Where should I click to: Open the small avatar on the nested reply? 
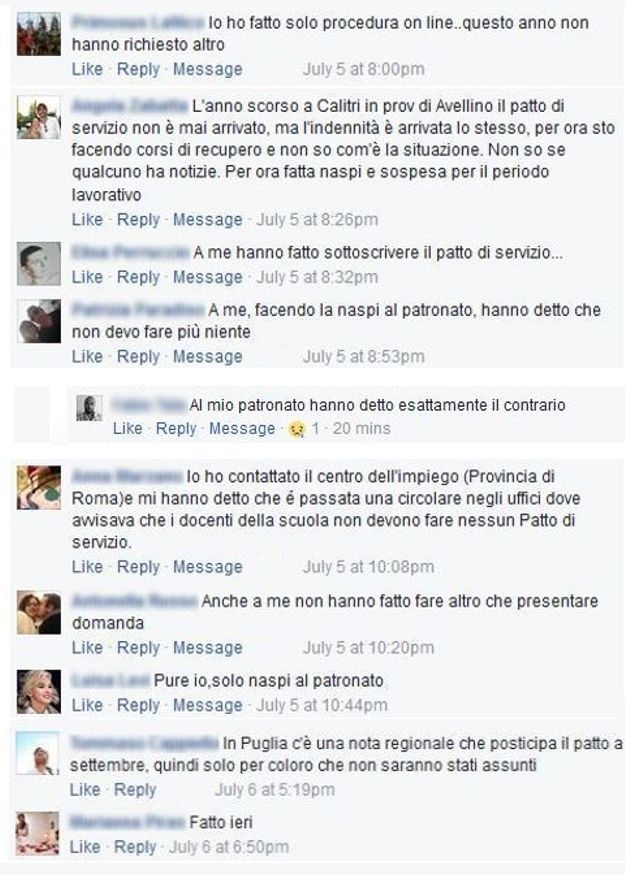click(89, 408)
